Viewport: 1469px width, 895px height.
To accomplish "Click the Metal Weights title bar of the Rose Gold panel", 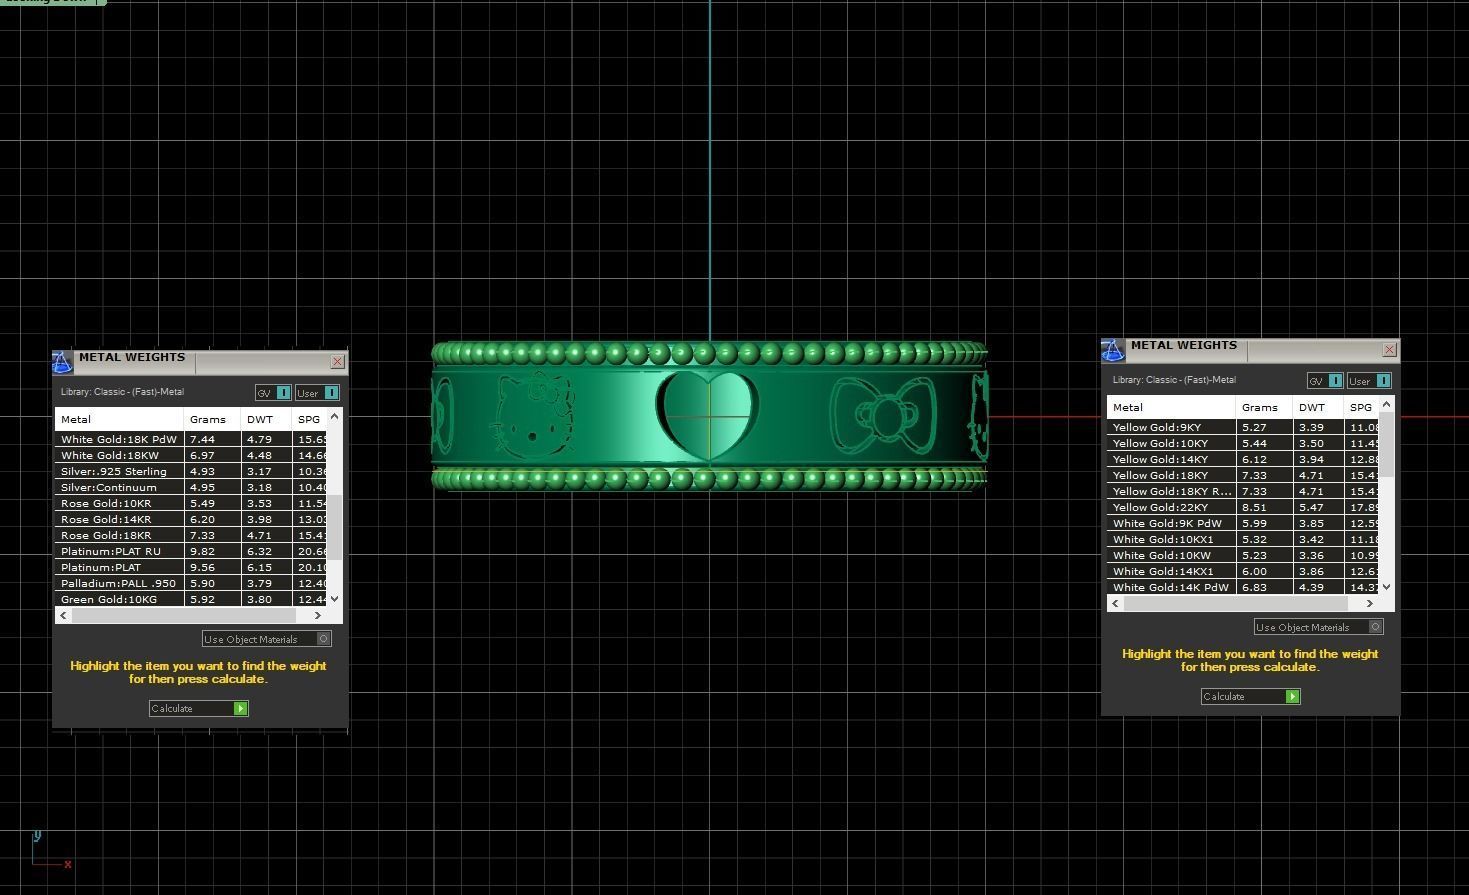I will (x=201, y=362).
